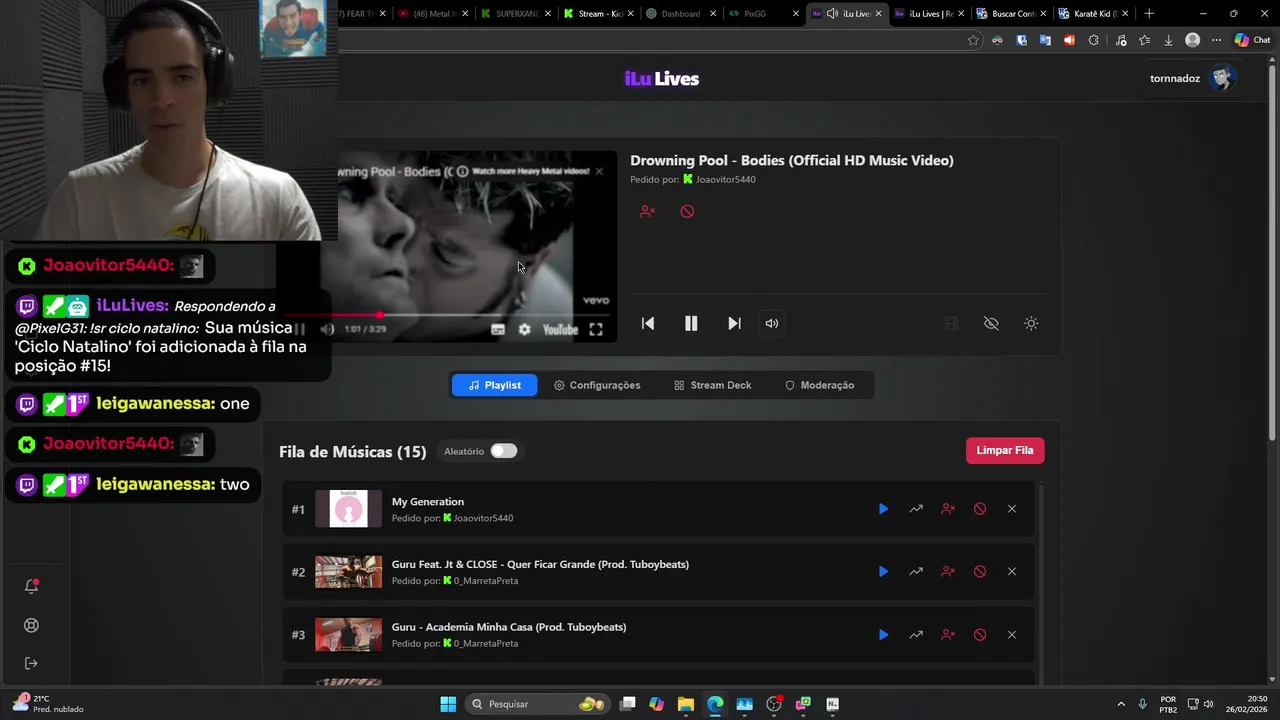Block Quer Ficar Grande song
This screenshot has width=1280, height=720.
click(980, 572)
